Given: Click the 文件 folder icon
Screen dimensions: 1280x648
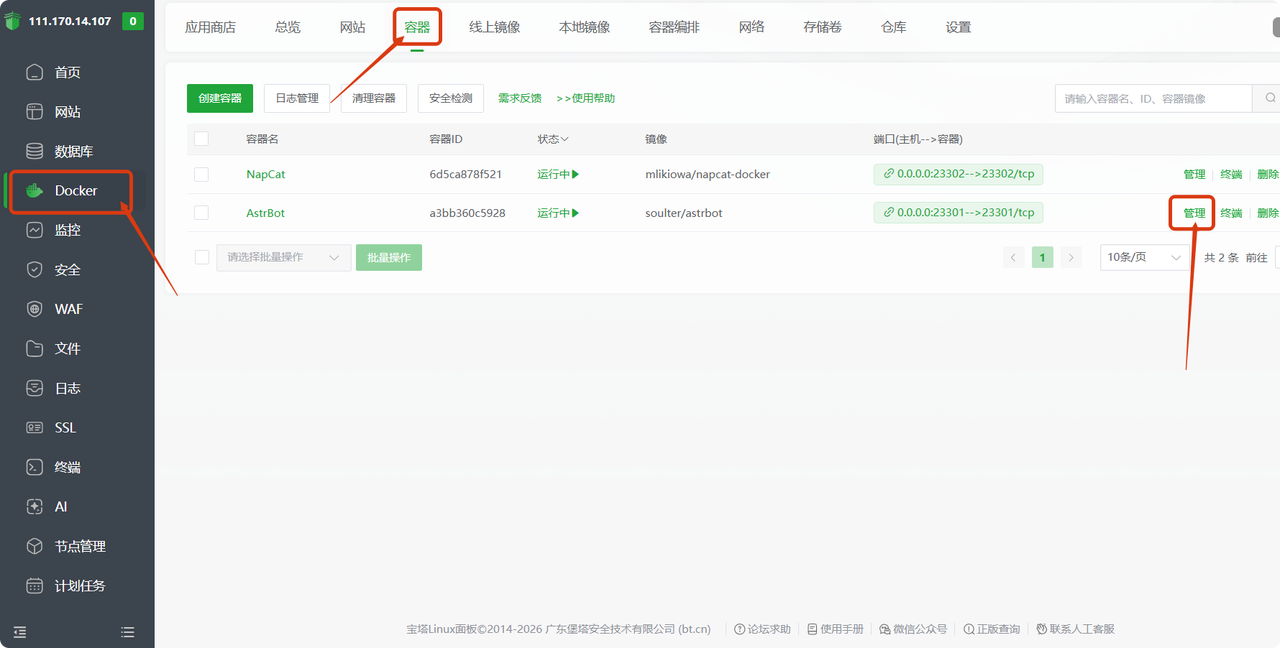Looking at the screenshot, I should pos(35,348).
